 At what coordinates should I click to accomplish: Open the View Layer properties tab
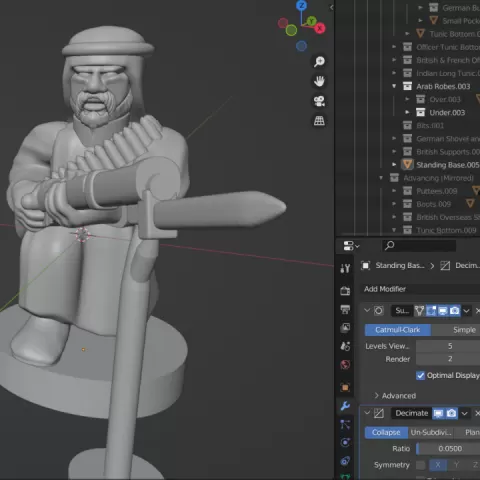click(x=345, y=328)
